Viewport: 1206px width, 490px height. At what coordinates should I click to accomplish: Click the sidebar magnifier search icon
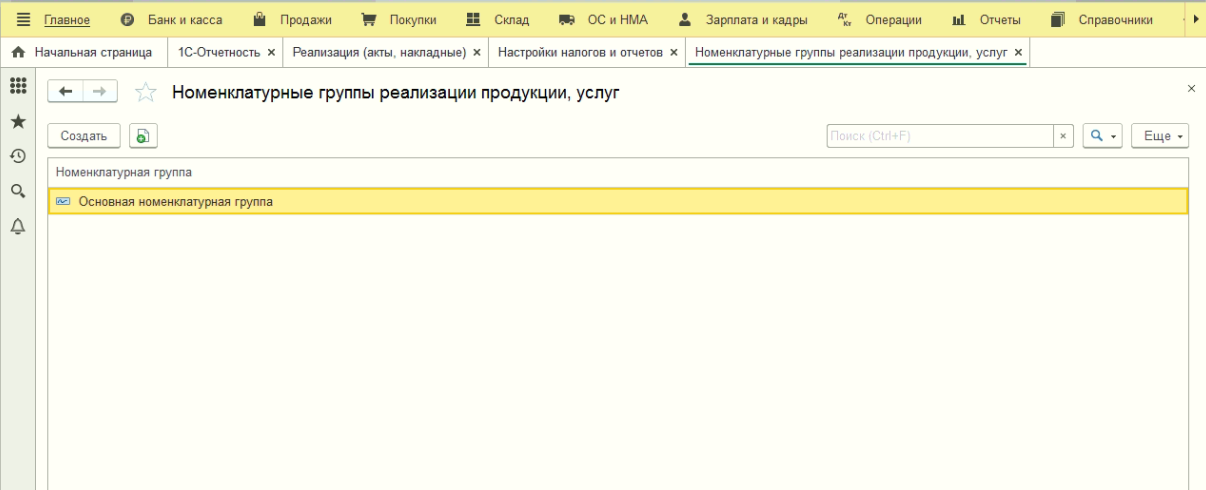click(x=17, y=191)
